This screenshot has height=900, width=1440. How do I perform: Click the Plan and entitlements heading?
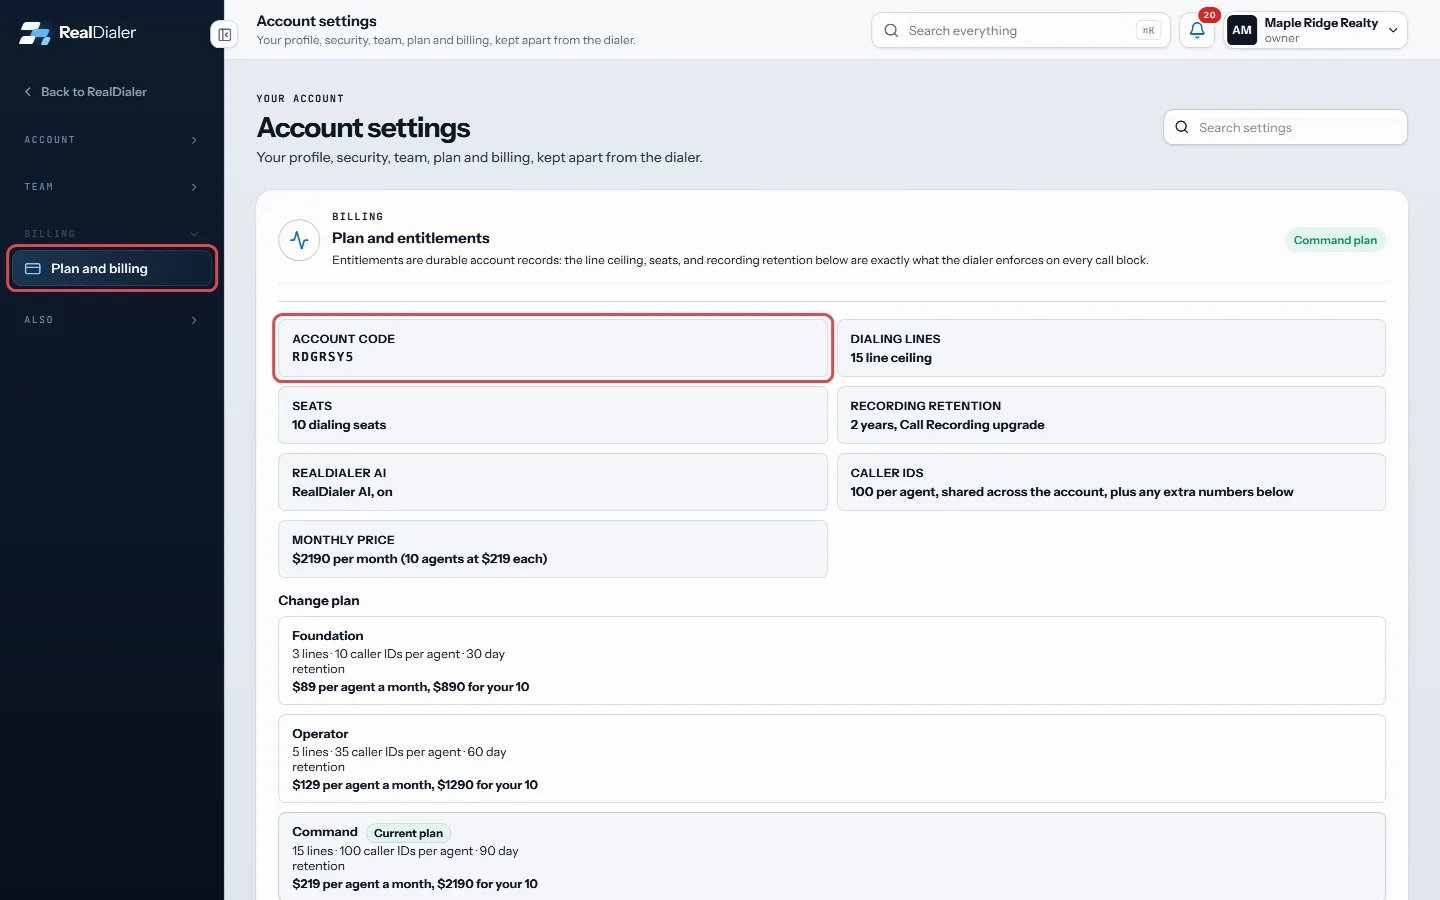point(411,238)
